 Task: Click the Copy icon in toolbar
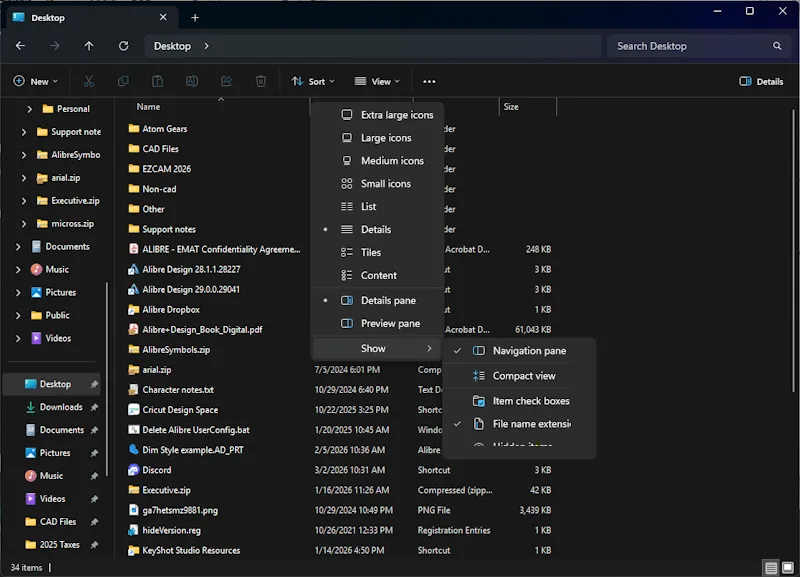[x=123, y=81]
